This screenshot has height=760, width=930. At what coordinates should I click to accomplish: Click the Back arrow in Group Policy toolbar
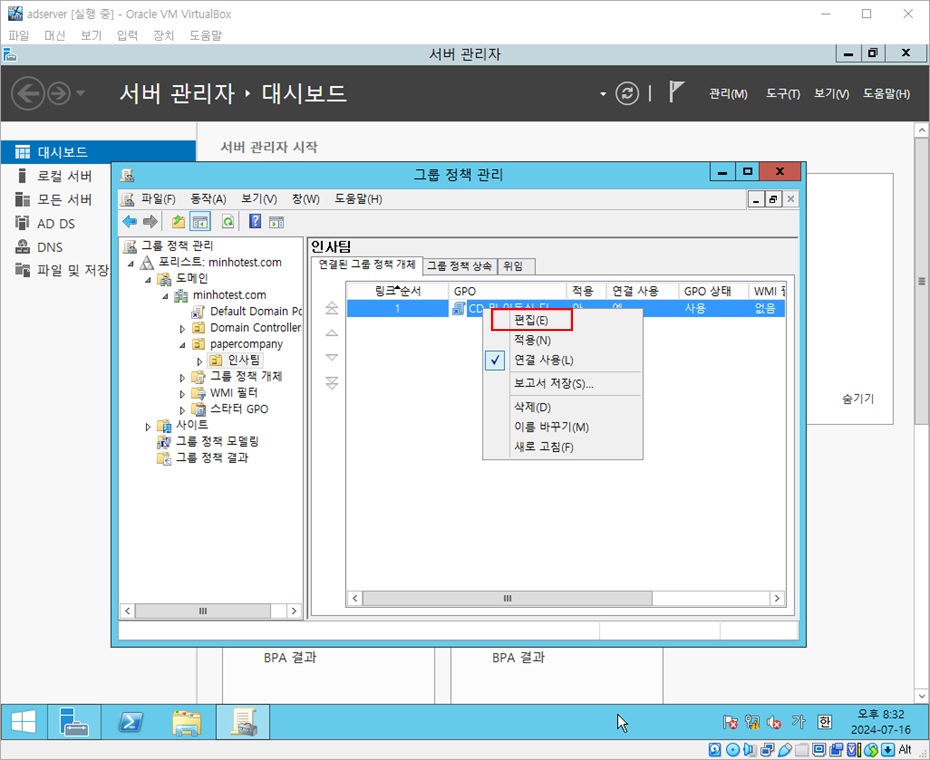129,222
